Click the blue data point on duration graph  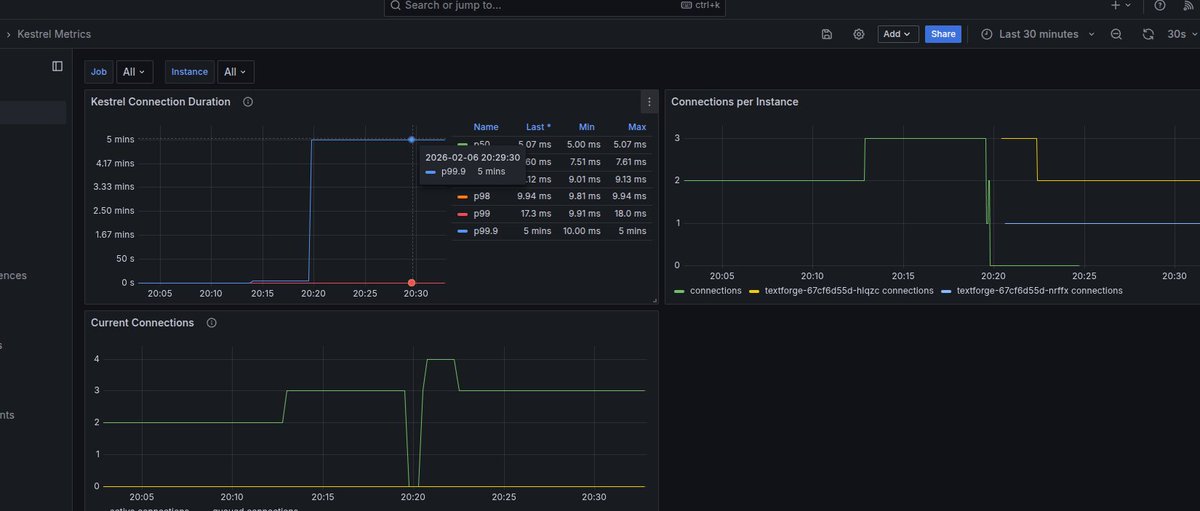coord(411,139)
